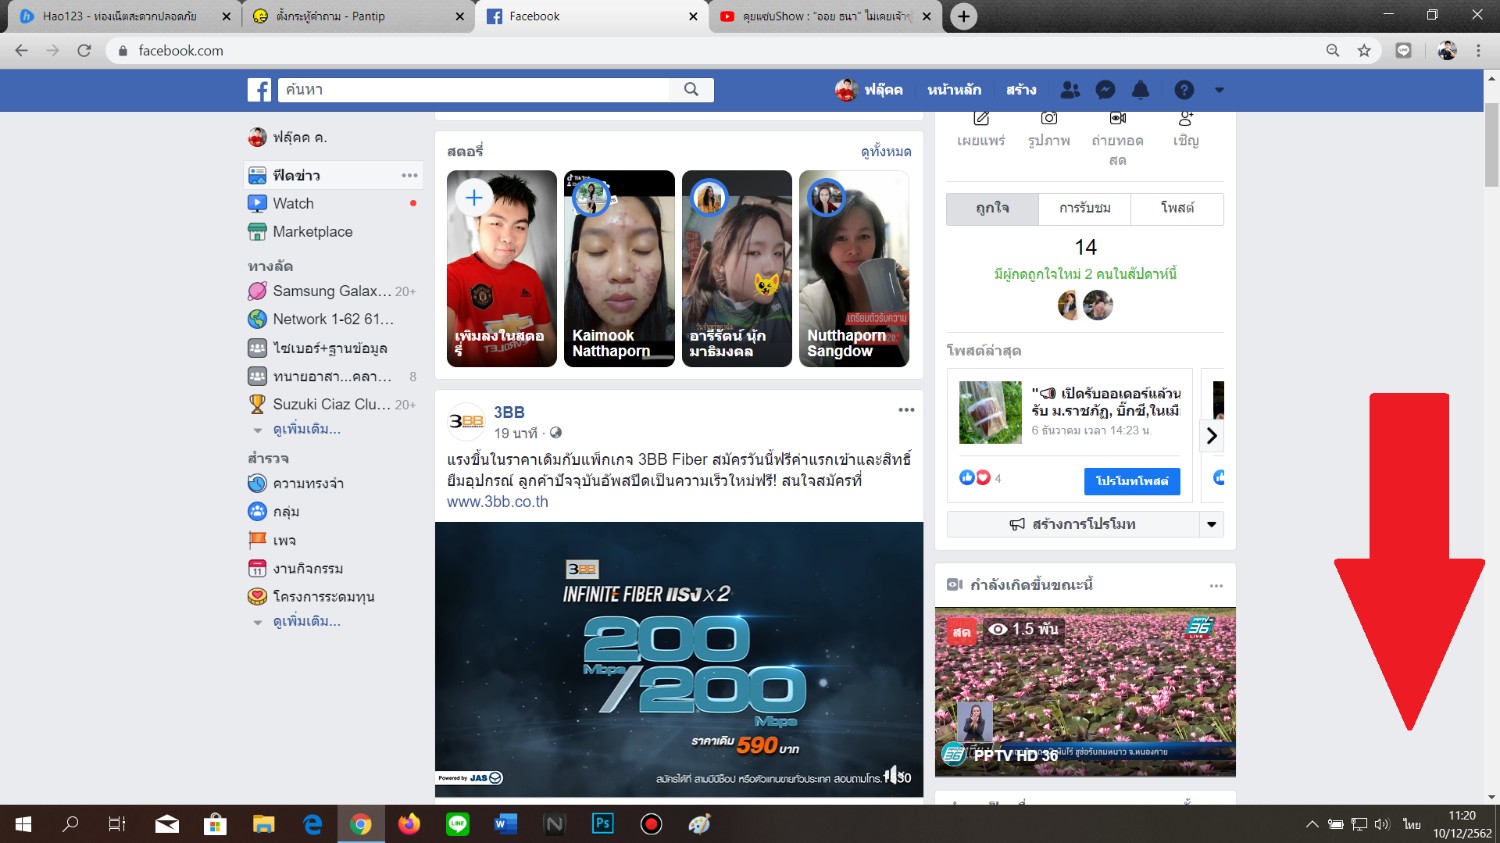Screen dimensions: 1500x843
Task: Click the search magnifier button in Facebook search
Action: [691, 90]
